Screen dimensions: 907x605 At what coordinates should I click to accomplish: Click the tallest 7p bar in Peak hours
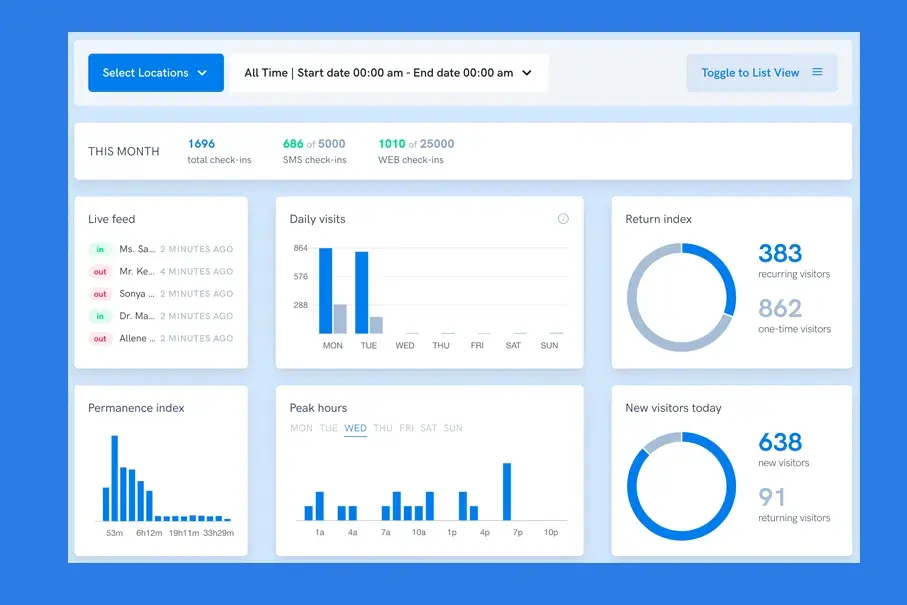click(x=507, y=492)
